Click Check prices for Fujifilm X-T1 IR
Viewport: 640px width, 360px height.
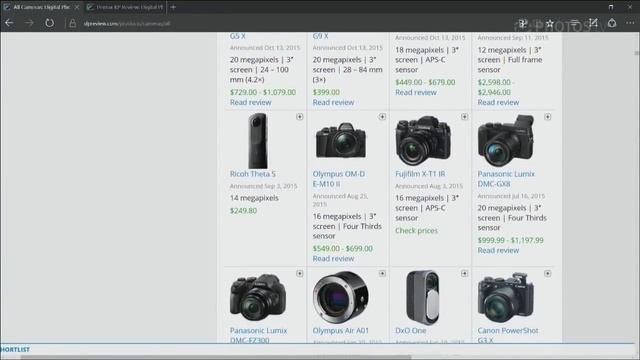point(416,231)
